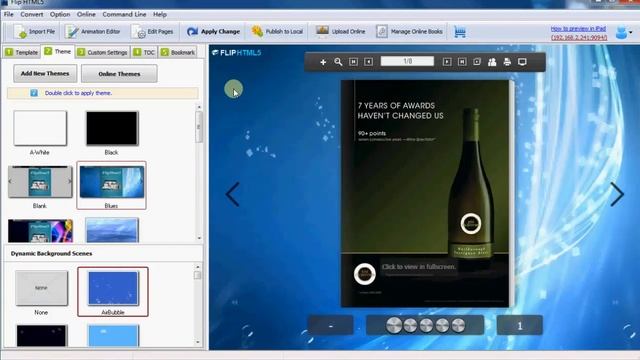The image size is (640, 360).
Task: Select the Theme tab
Action: point(58,51)
